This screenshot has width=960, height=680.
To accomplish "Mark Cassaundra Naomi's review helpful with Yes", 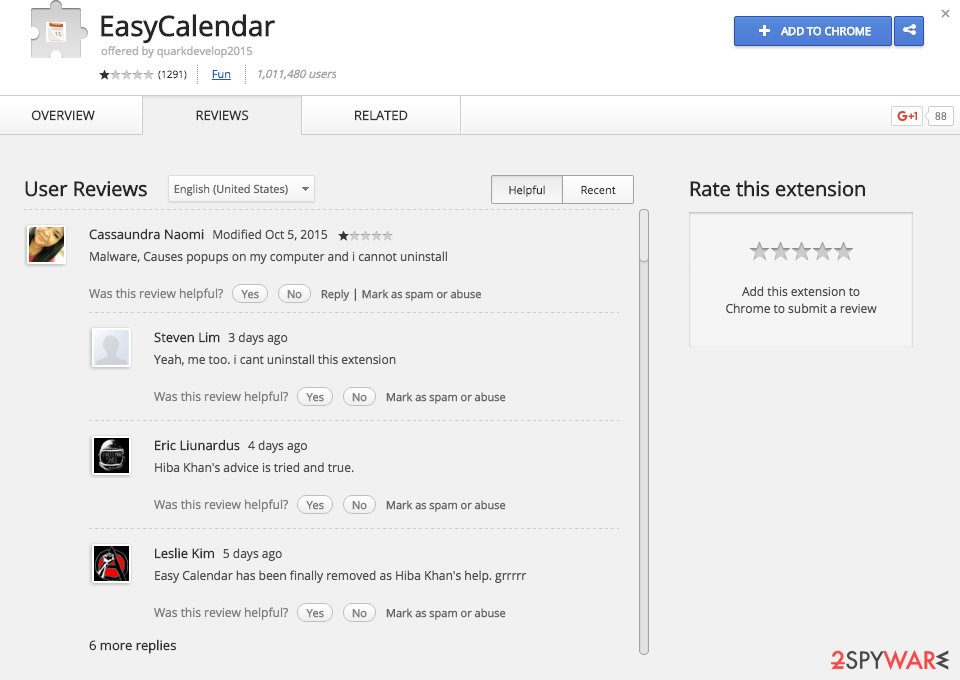I will coord(250,294).
